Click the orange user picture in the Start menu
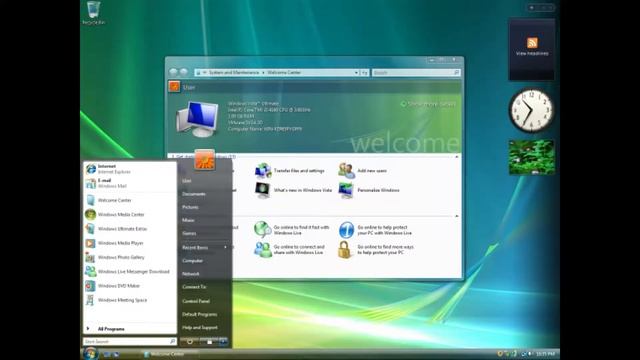The image size is (640, 360). (x=204, y=160)
